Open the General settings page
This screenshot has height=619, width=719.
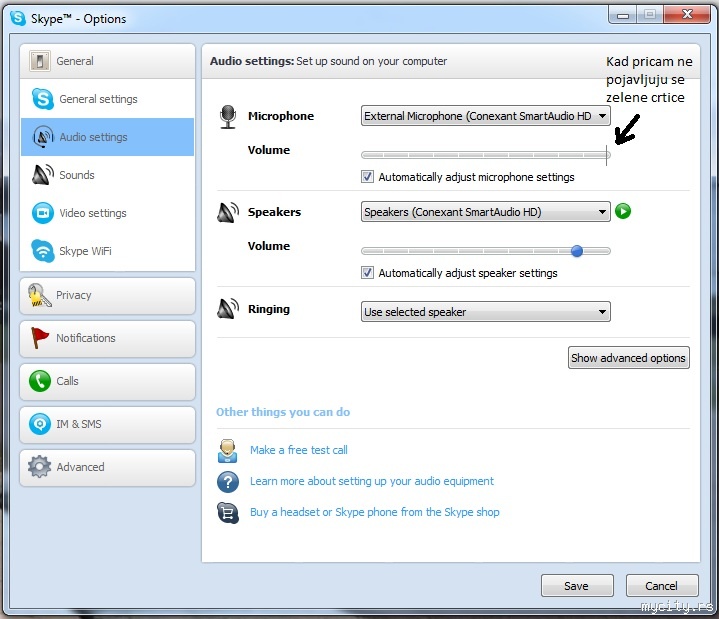click(108, 99)
